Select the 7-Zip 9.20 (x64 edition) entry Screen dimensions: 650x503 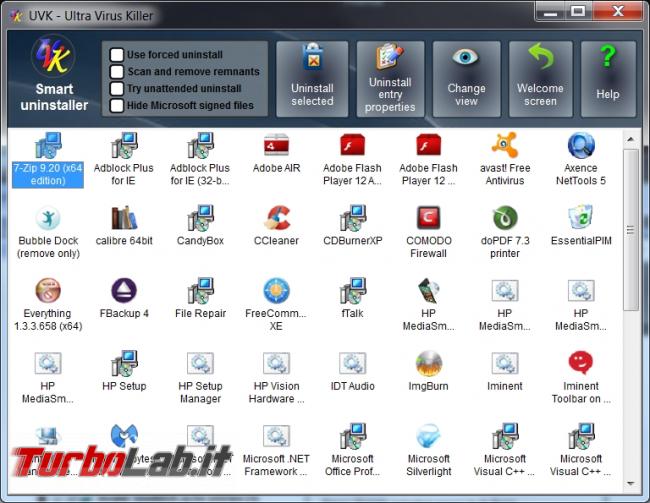(x=48, y=160)
